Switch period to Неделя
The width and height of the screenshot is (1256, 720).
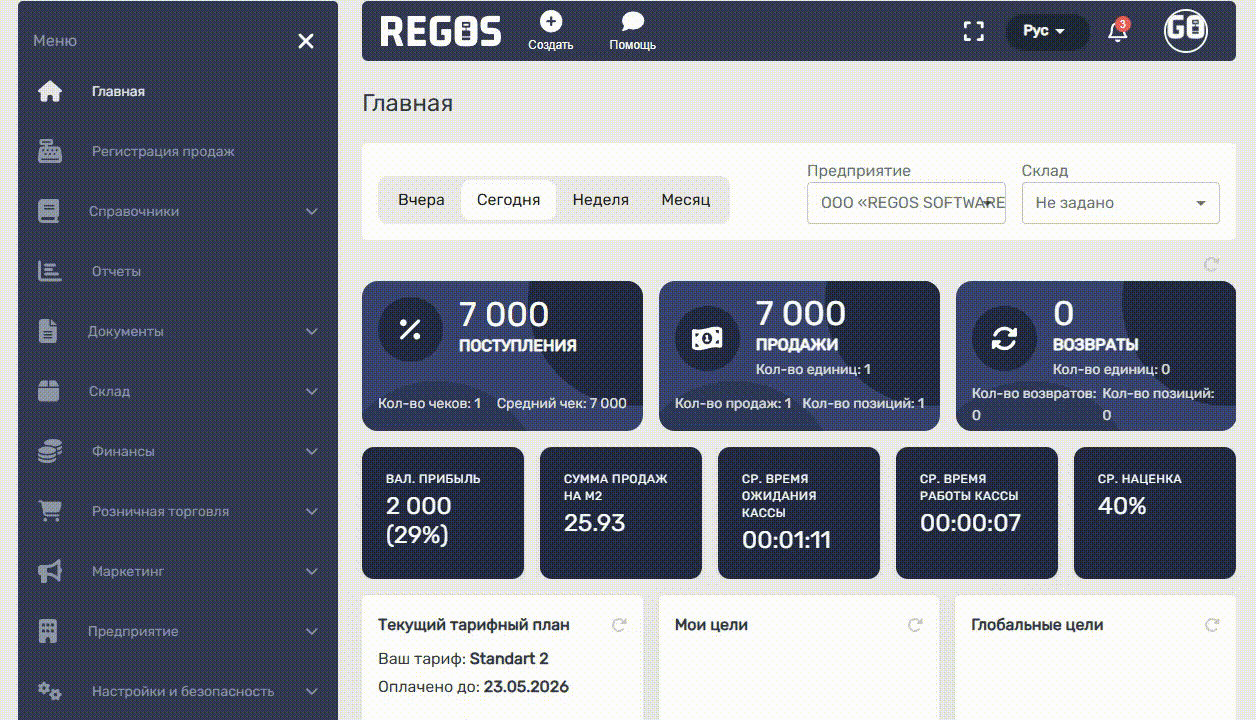click(x=600, y=200)
